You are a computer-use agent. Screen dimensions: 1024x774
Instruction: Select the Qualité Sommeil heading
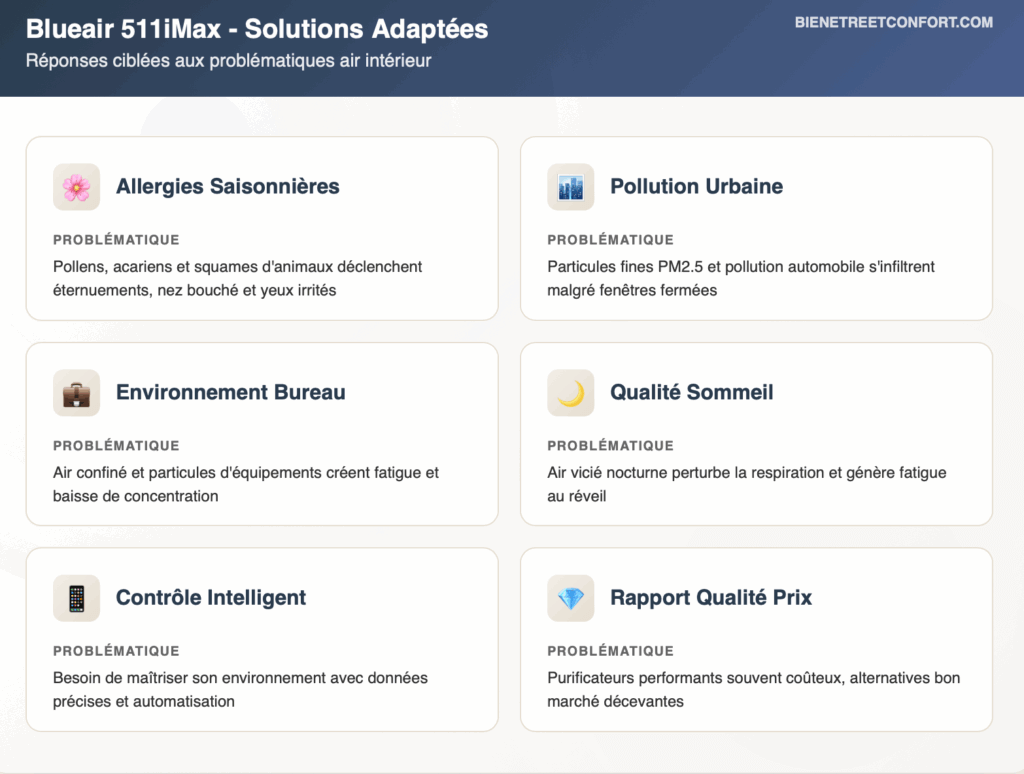[x=692, y=392]
